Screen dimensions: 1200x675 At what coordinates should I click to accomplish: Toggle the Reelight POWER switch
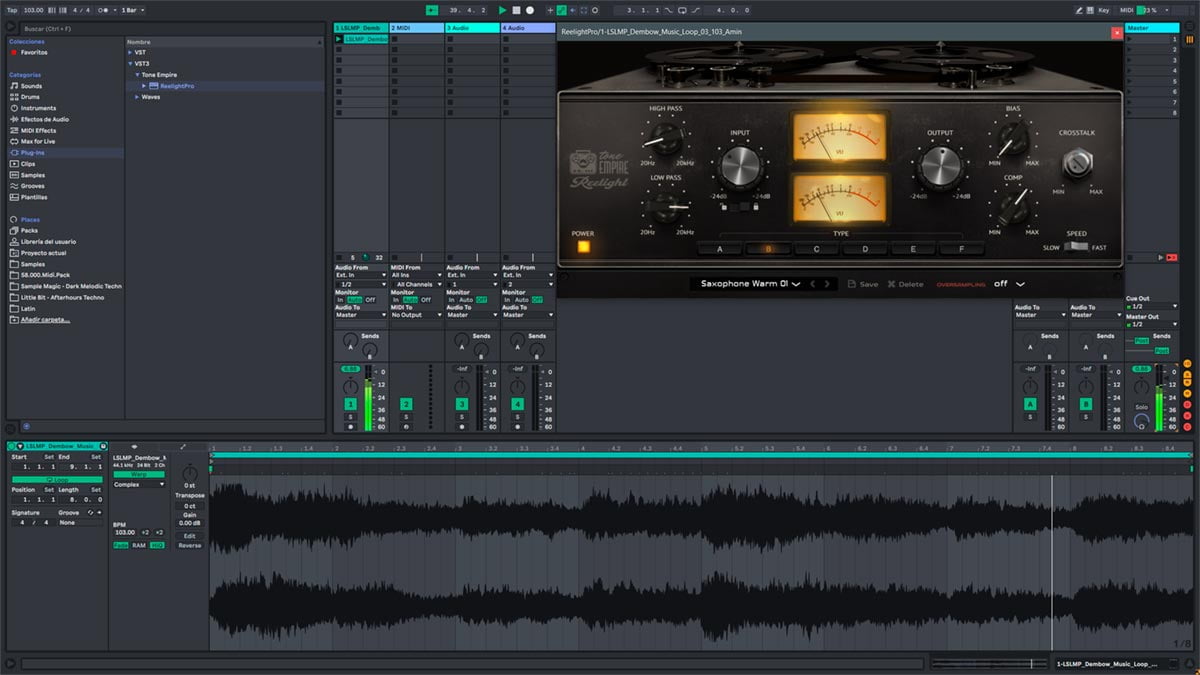pos(582,246)
